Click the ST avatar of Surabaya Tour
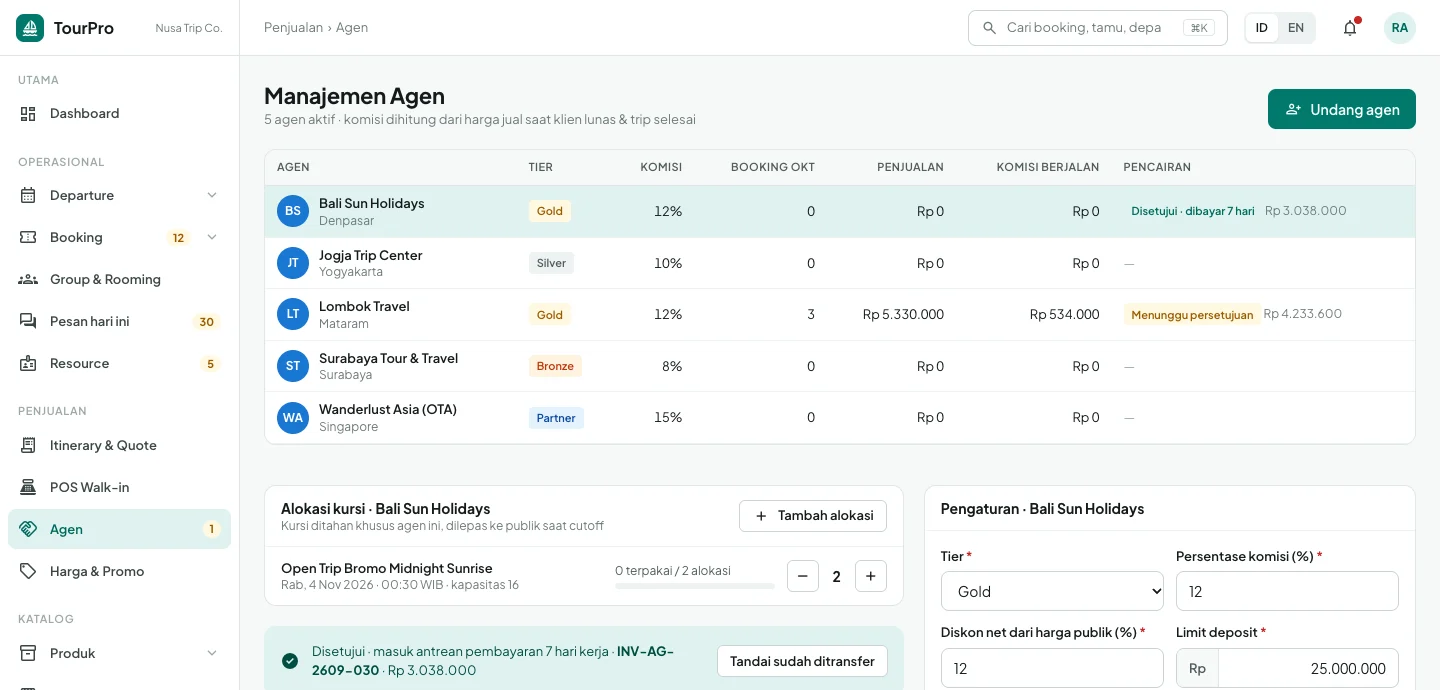The height and width of the screenshot is (690, 1440). click(293, 366)
